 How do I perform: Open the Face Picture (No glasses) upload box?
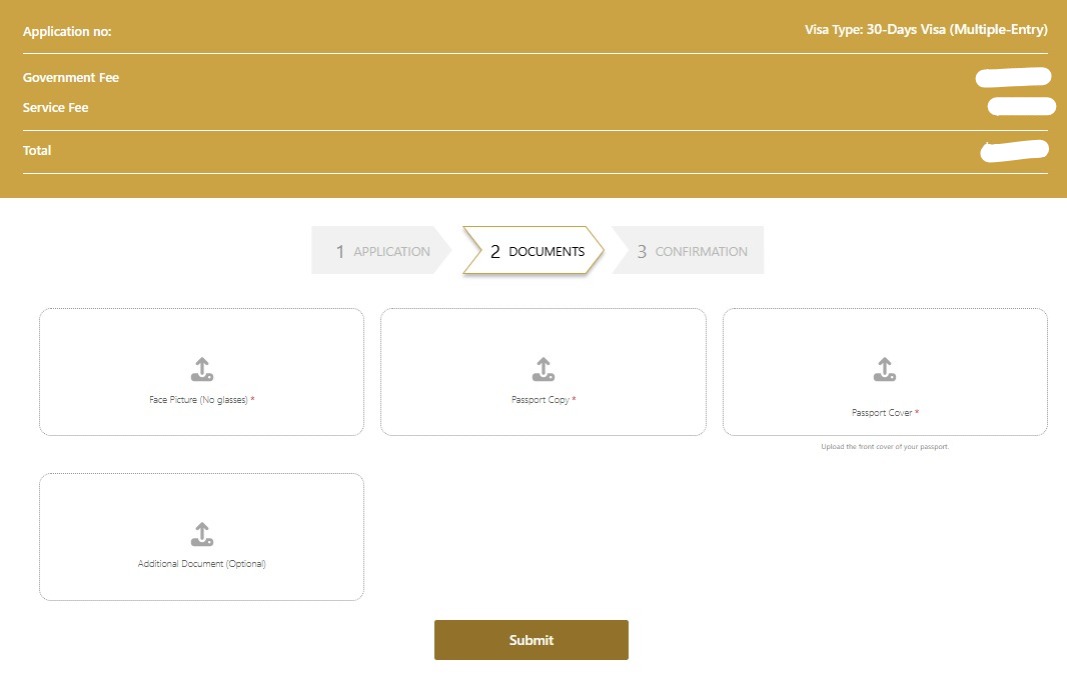(x=201, y=371)
